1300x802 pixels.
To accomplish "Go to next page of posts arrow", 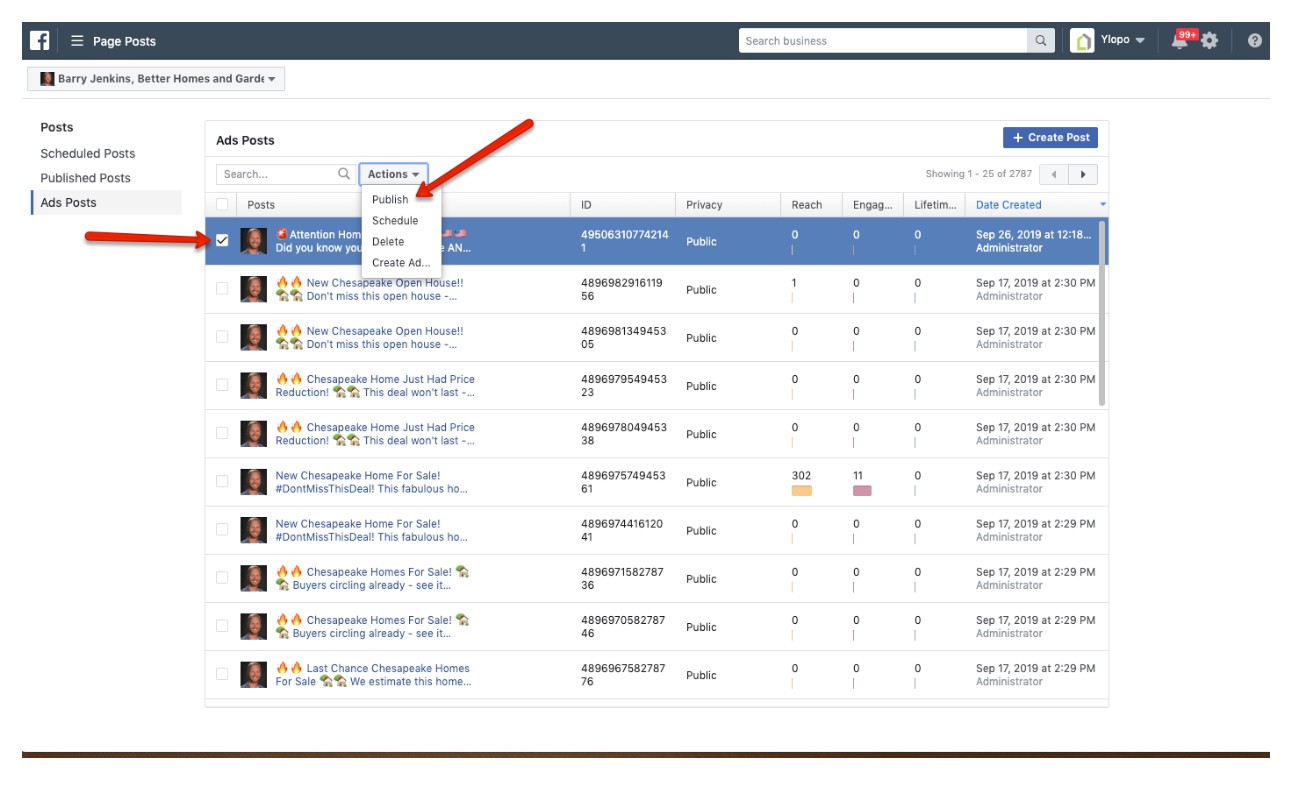I will pyautogui.click(x=1083, y=174).
